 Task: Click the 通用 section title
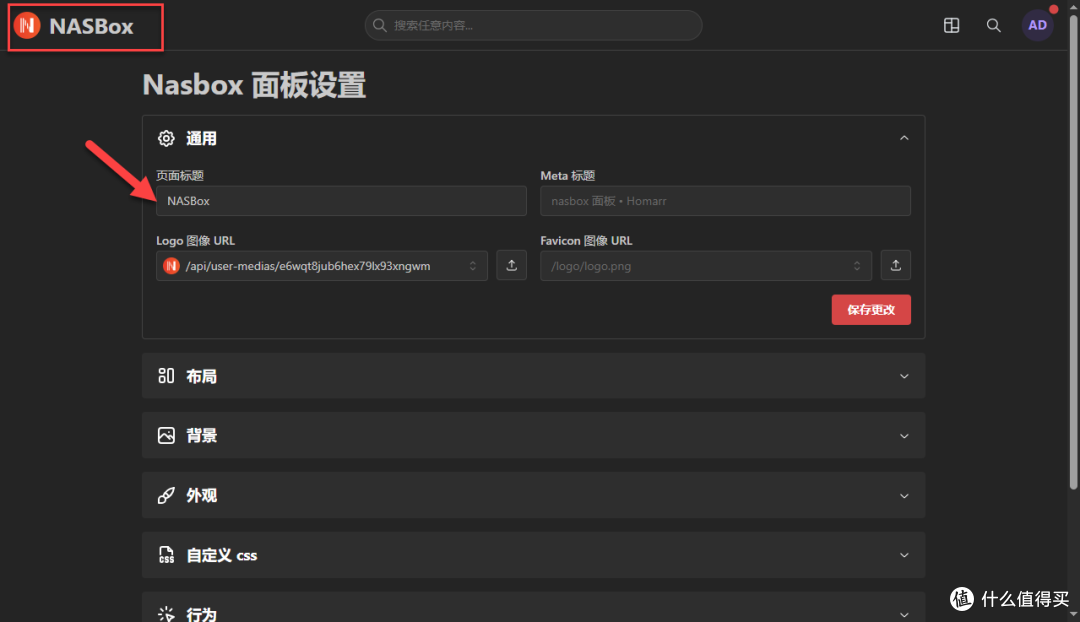coord(201,138)
